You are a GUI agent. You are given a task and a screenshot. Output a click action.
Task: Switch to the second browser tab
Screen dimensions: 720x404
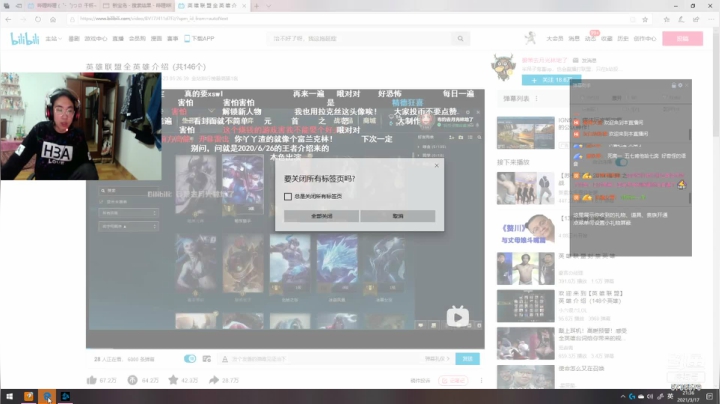click(x=137, y=6)
